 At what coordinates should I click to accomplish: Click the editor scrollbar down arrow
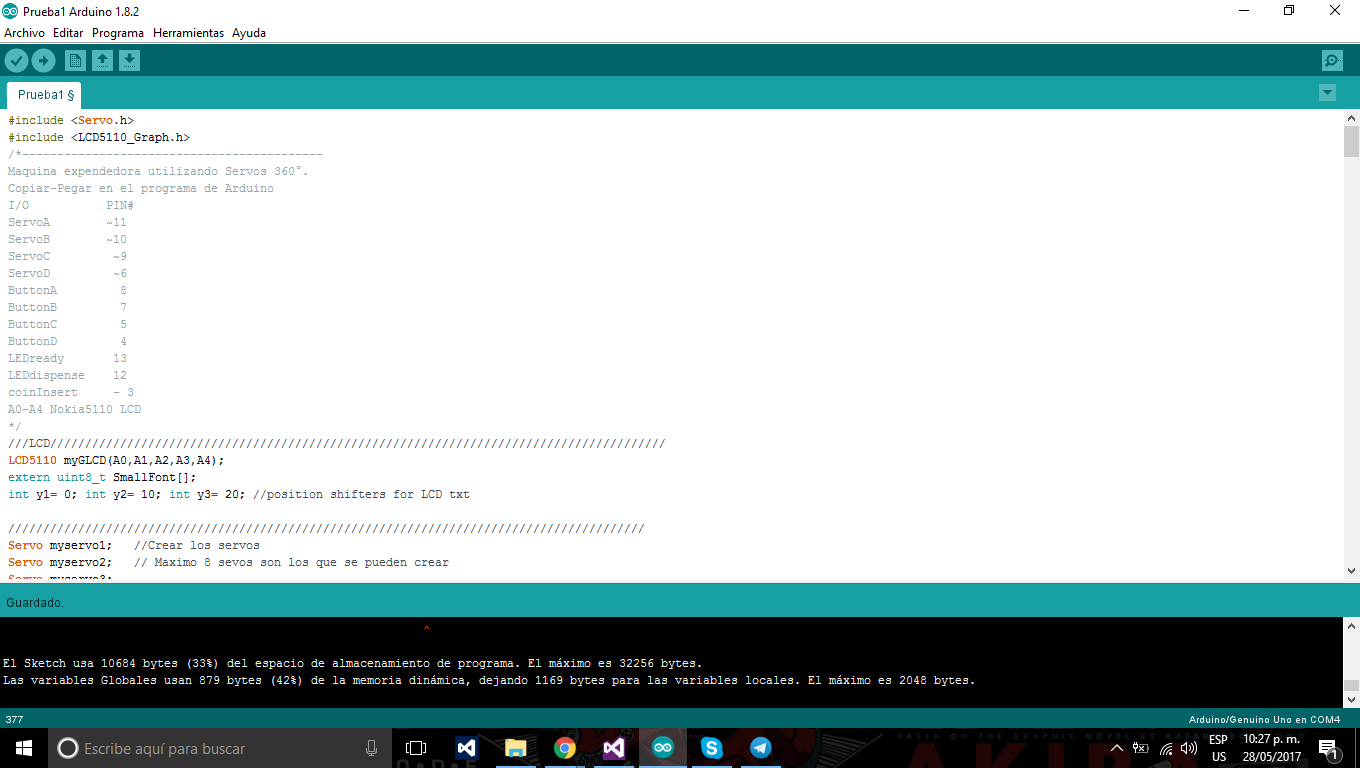coord(1351,570)
